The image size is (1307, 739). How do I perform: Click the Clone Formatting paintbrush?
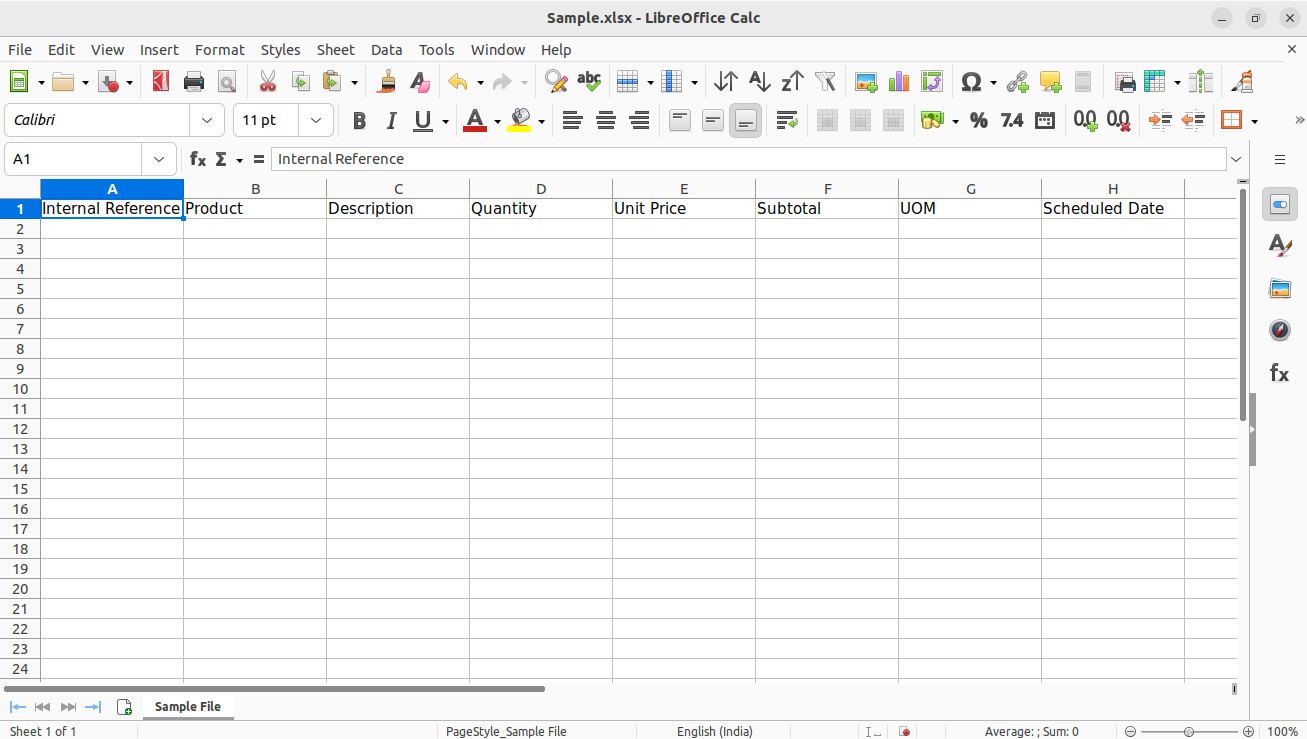point(386,82)
